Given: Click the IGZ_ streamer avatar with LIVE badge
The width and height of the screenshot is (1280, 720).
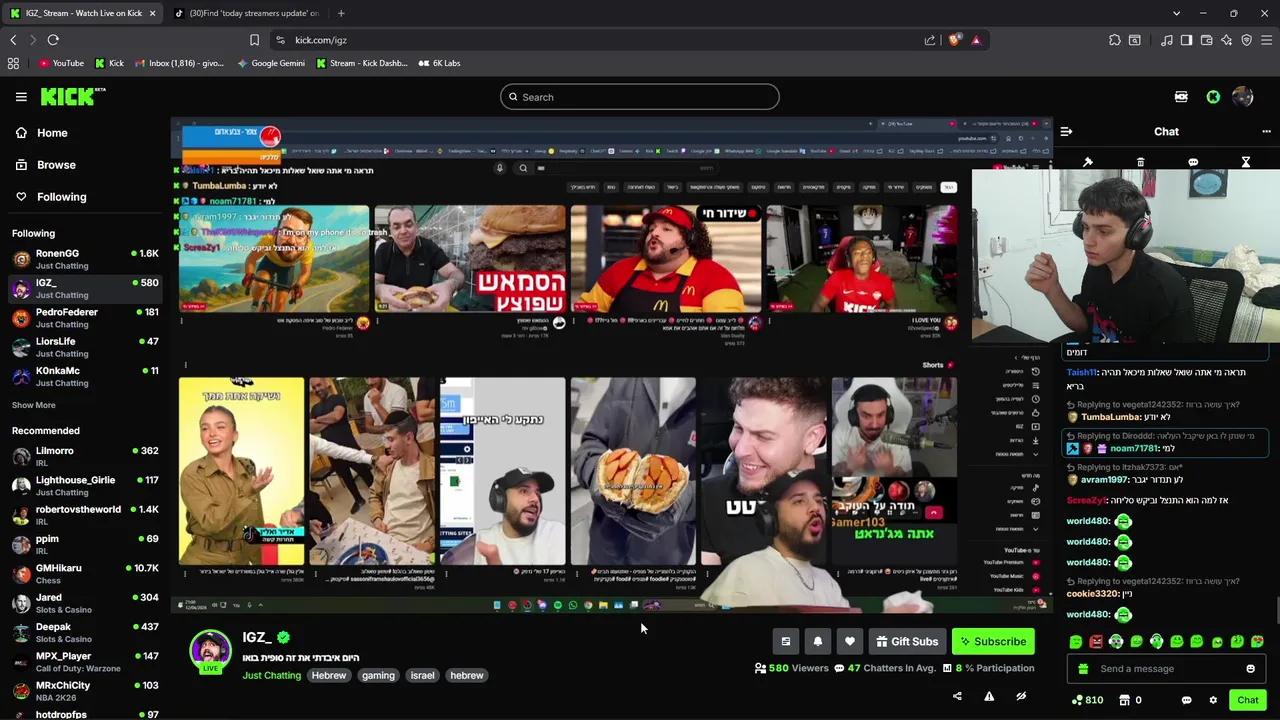Looking at the screenshot, I should pyautogui.click(x=210, y=652).
